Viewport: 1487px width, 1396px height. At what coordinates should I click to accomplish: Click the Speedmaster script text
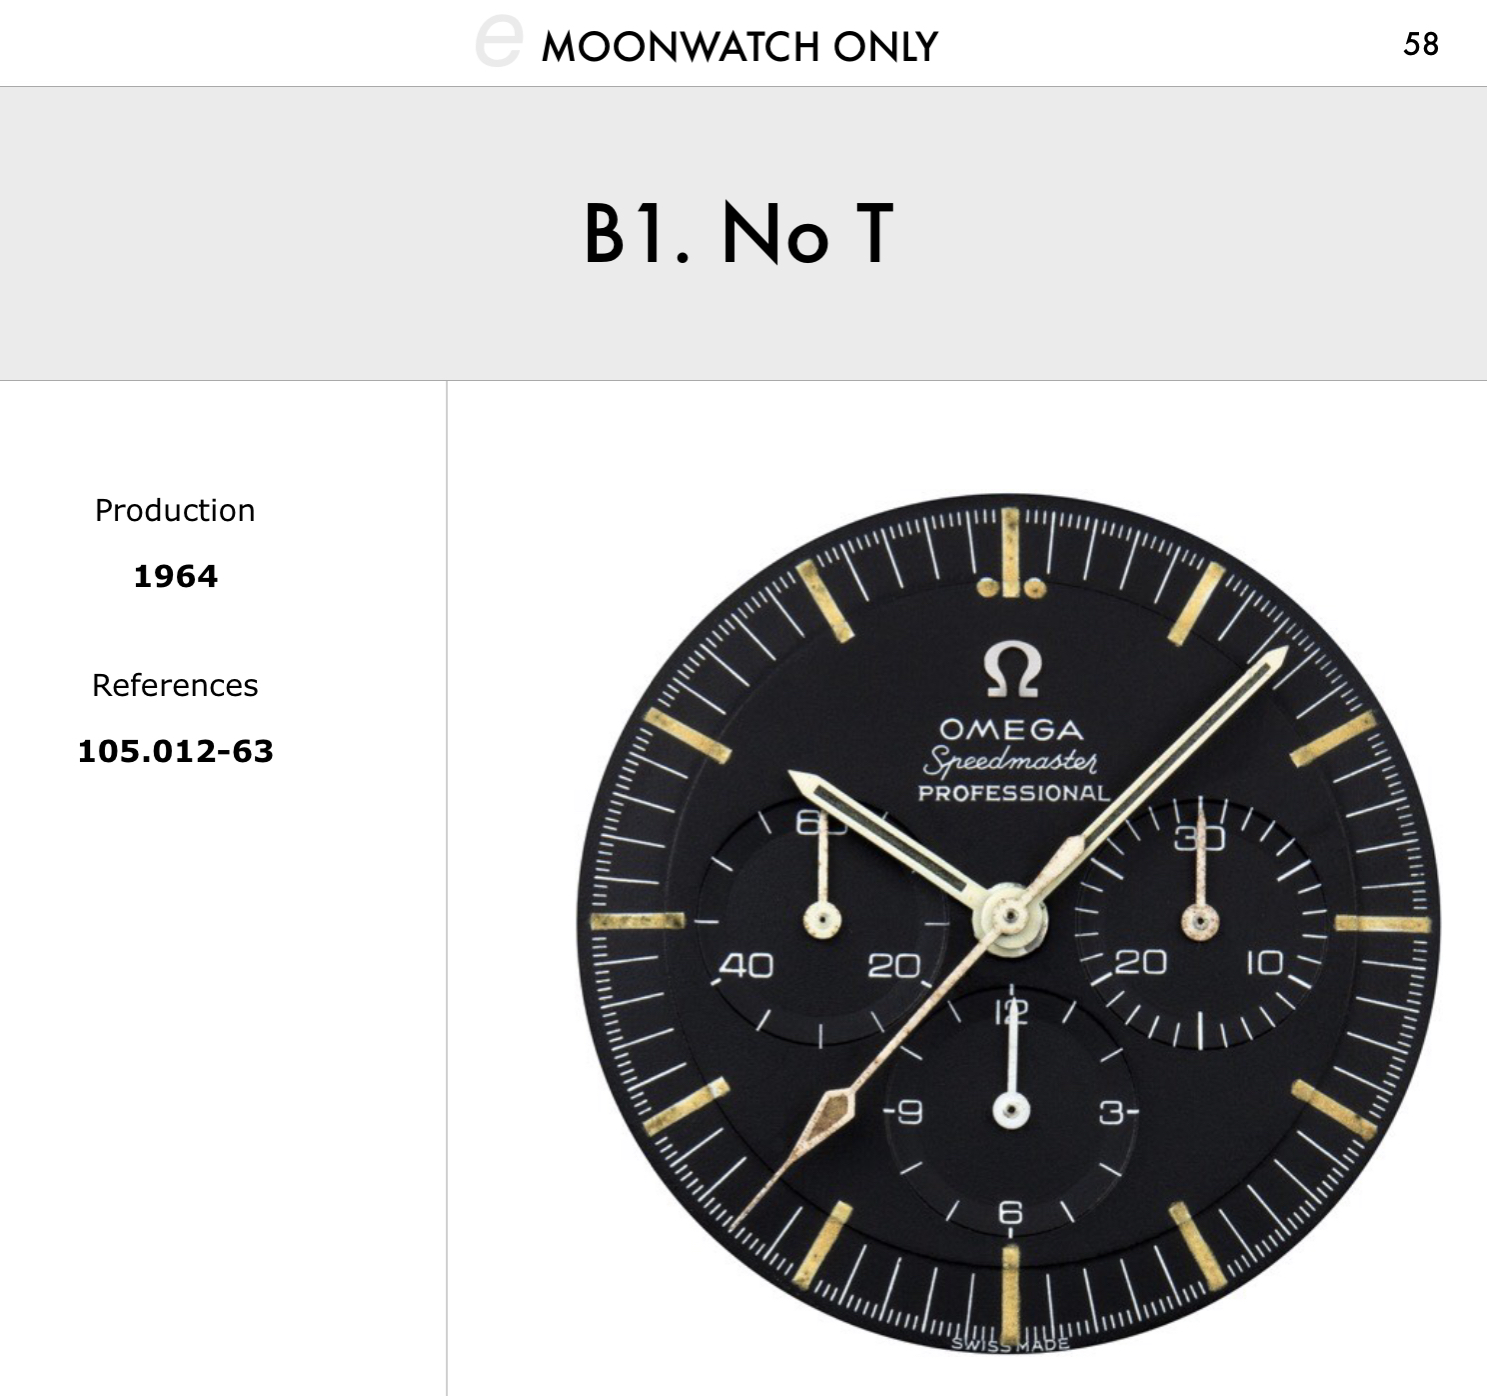click(x=1010, y=762)
